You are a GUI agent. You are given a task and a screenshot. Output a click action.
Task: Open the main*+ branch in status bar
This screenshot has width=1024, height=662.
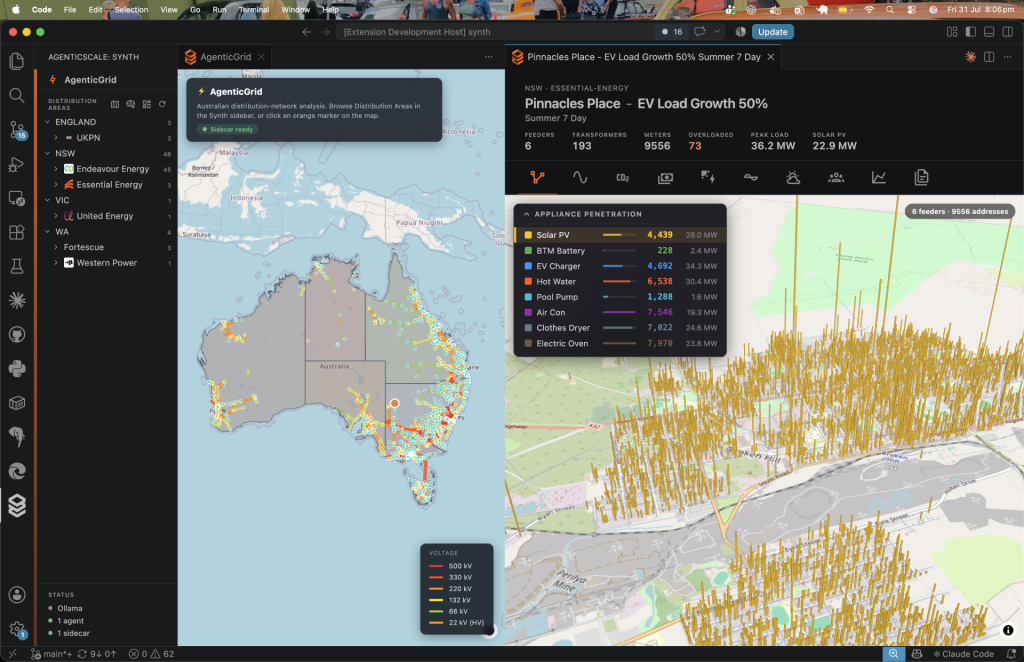pyautogui.click(x=52, y=654)
